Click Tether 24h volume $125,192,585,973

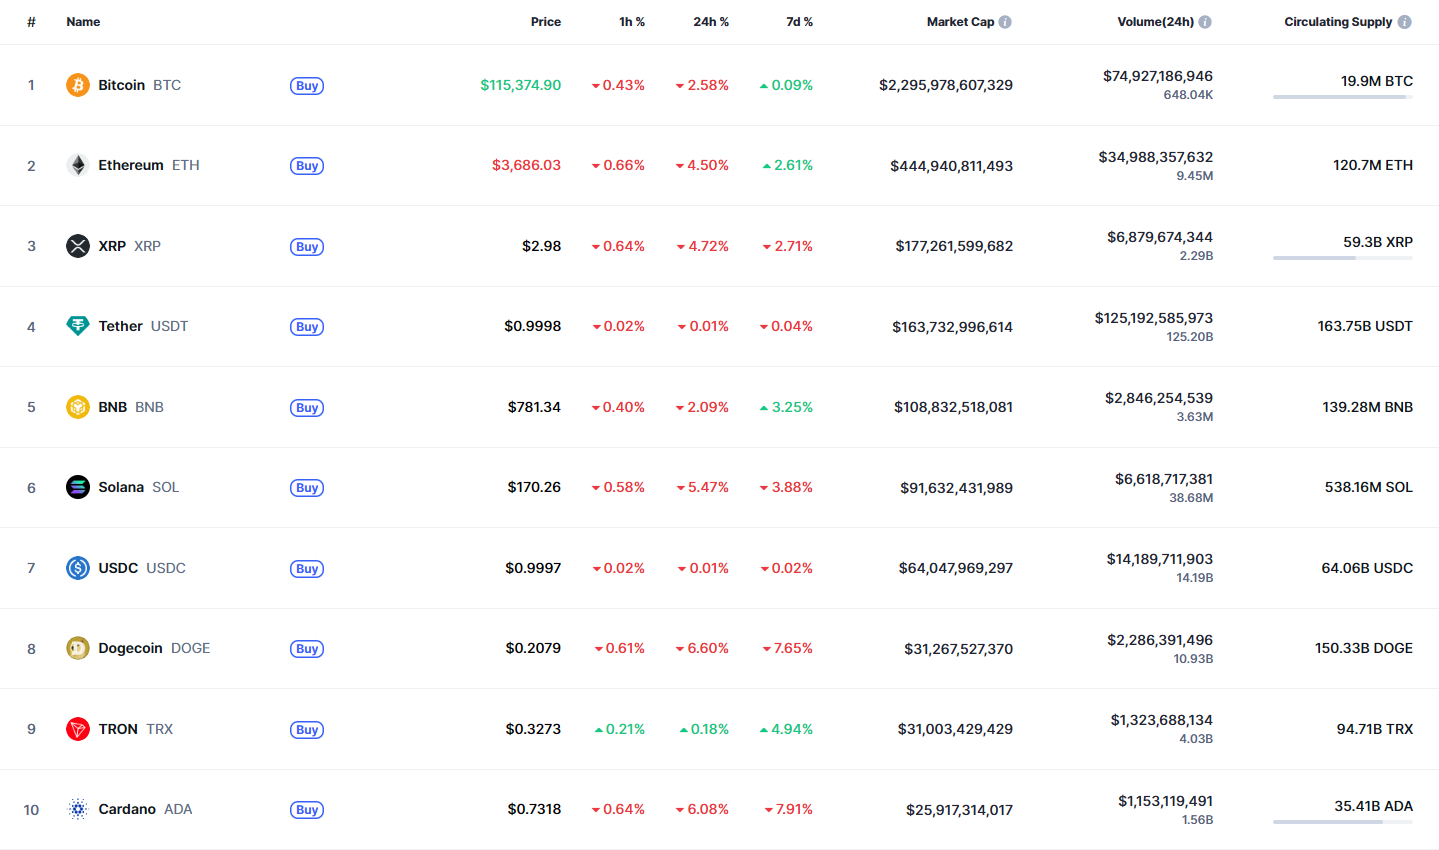[1154, 318]
